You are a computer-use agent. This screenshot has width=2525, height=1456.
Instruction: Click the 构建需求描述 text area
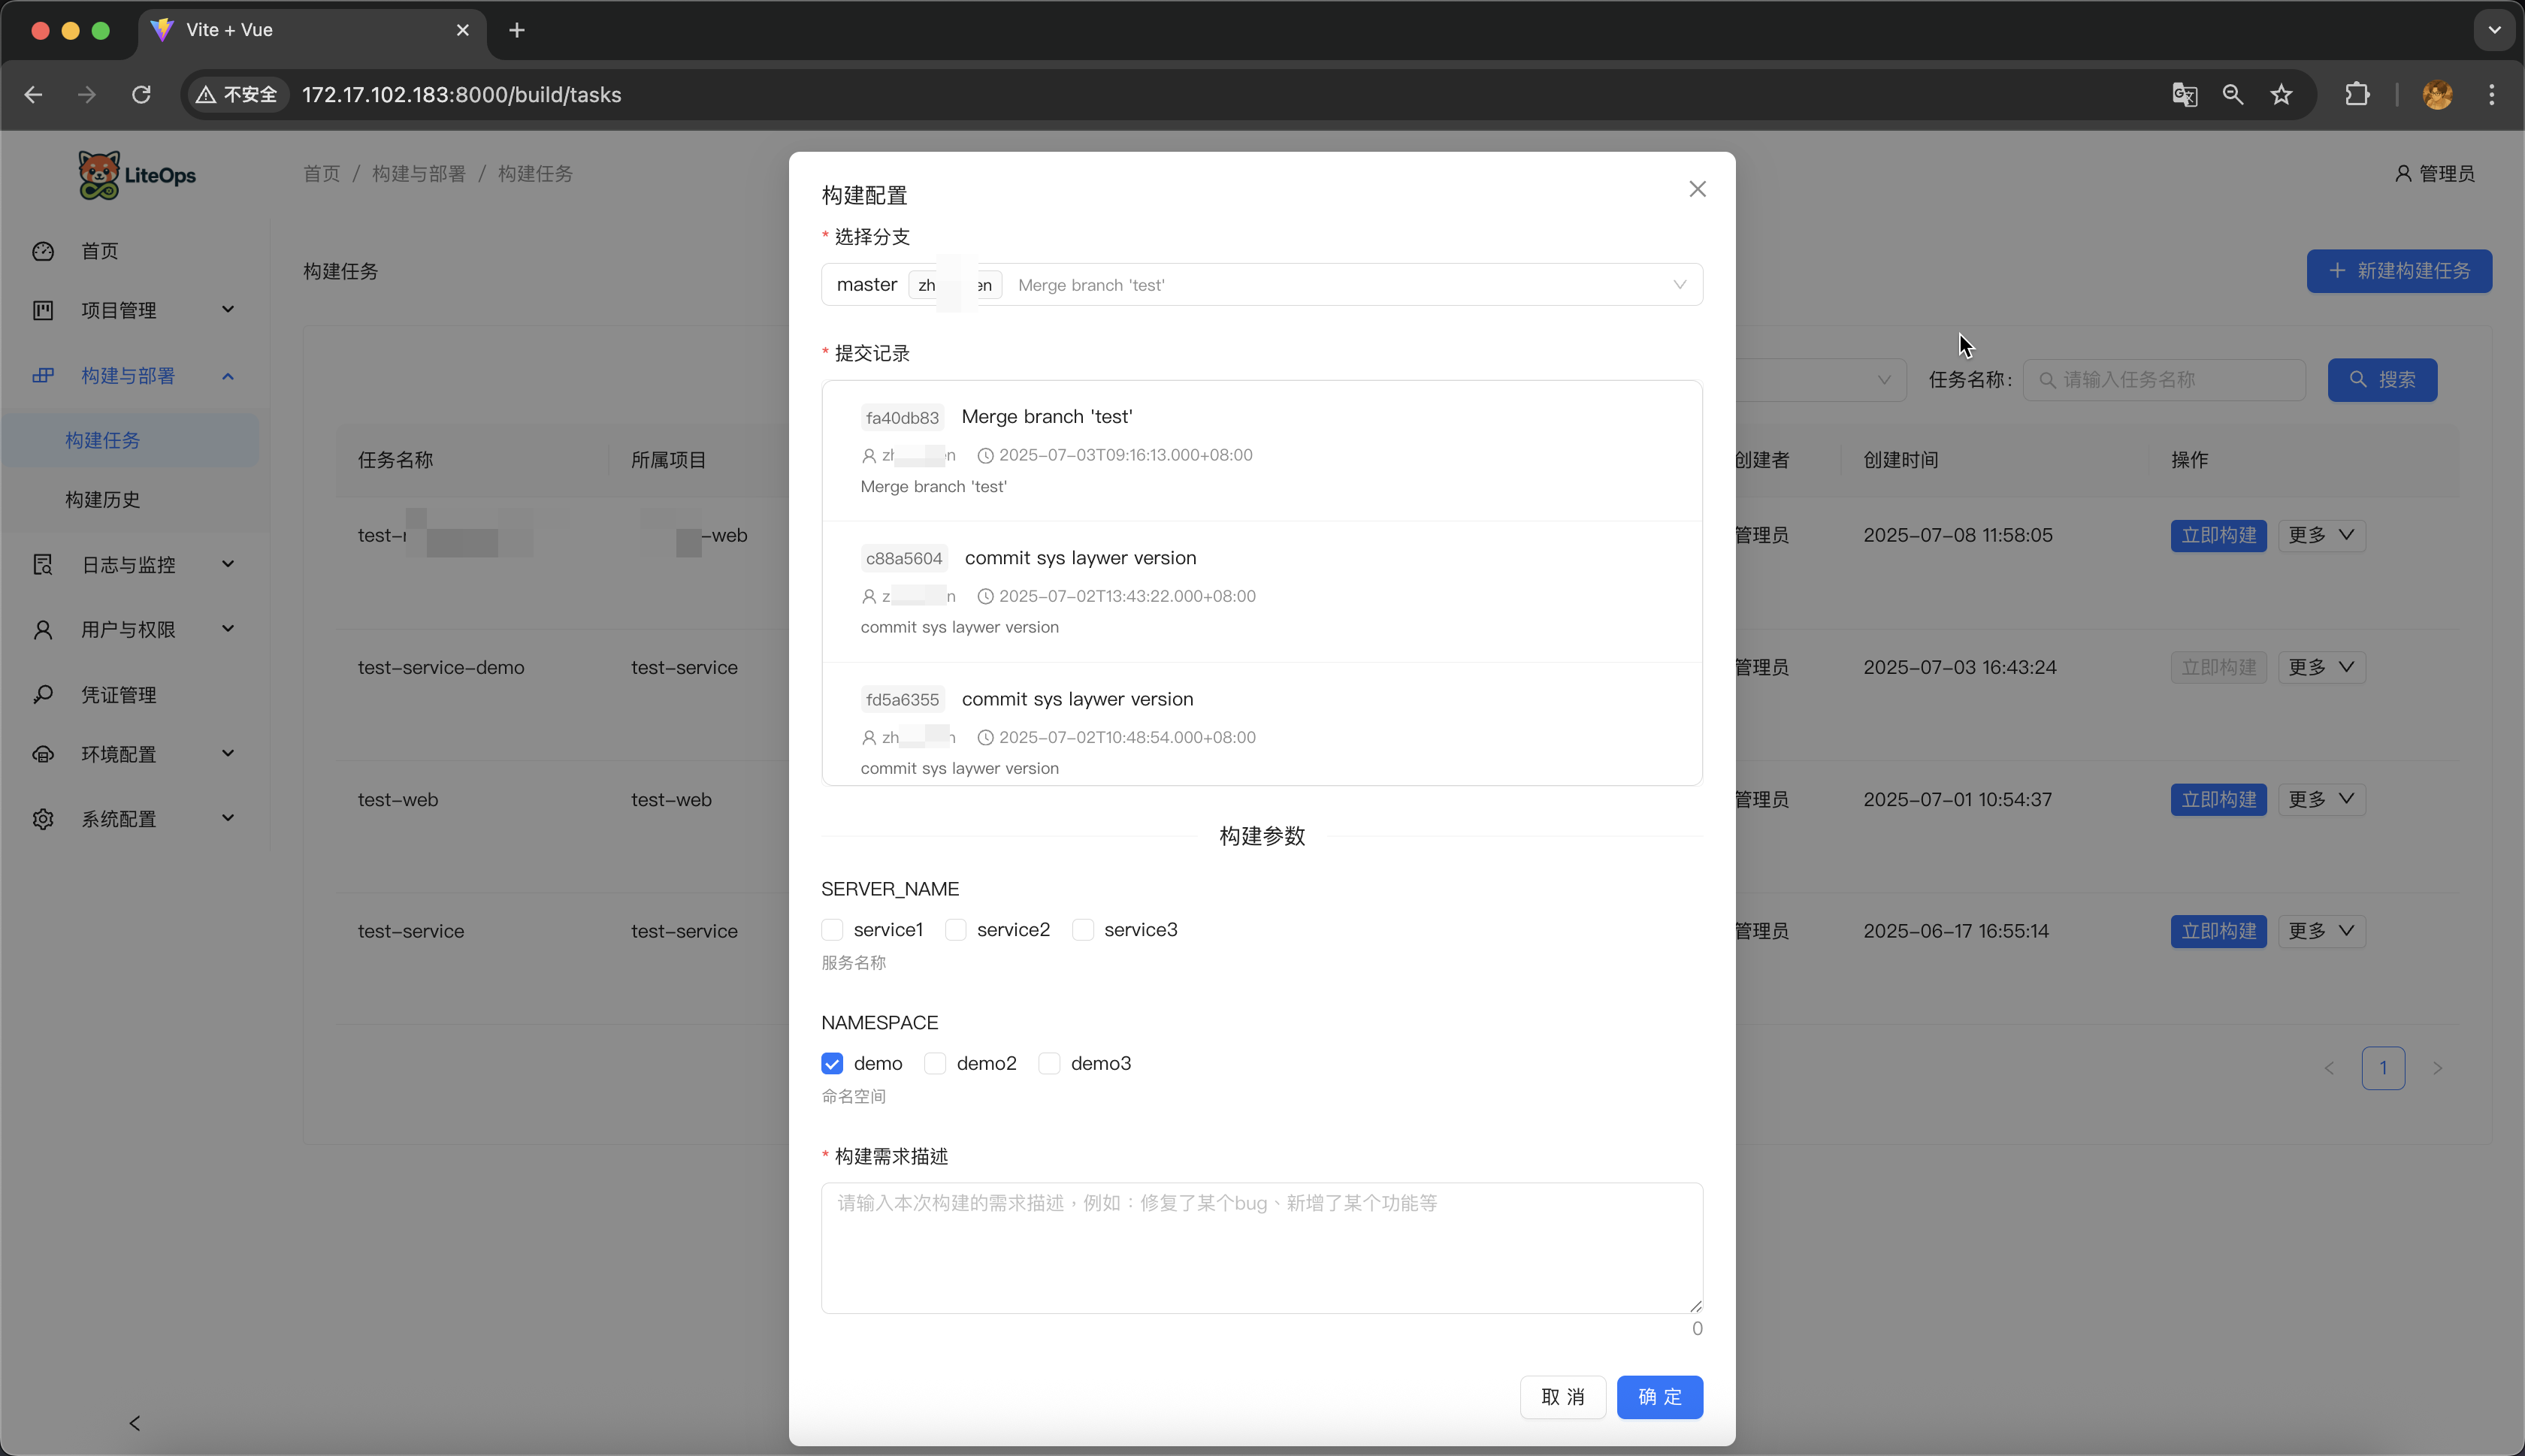(1261, 1247)
